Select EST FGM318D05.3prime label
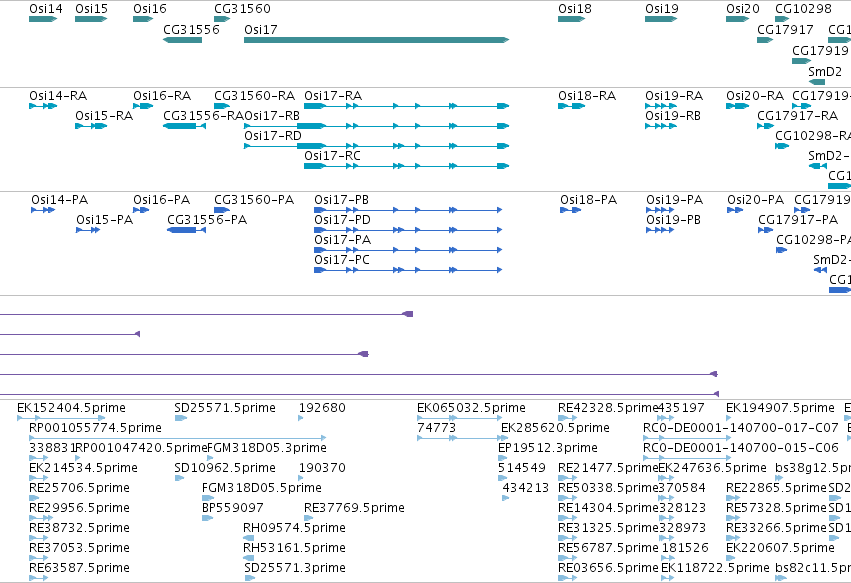 pos(267,448)
